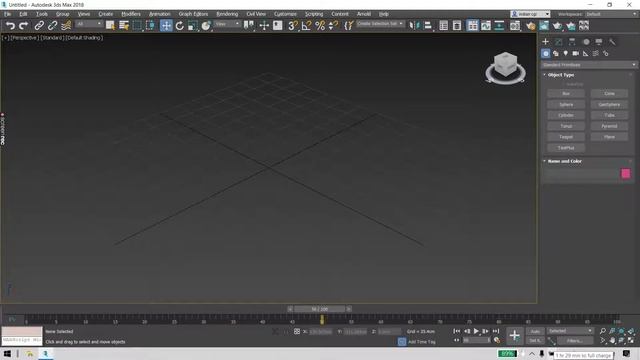The height and width of the screenshot is (360, 640).
Task: Toggle Key Mode next to frame field
Action: [x=457, y=340]
